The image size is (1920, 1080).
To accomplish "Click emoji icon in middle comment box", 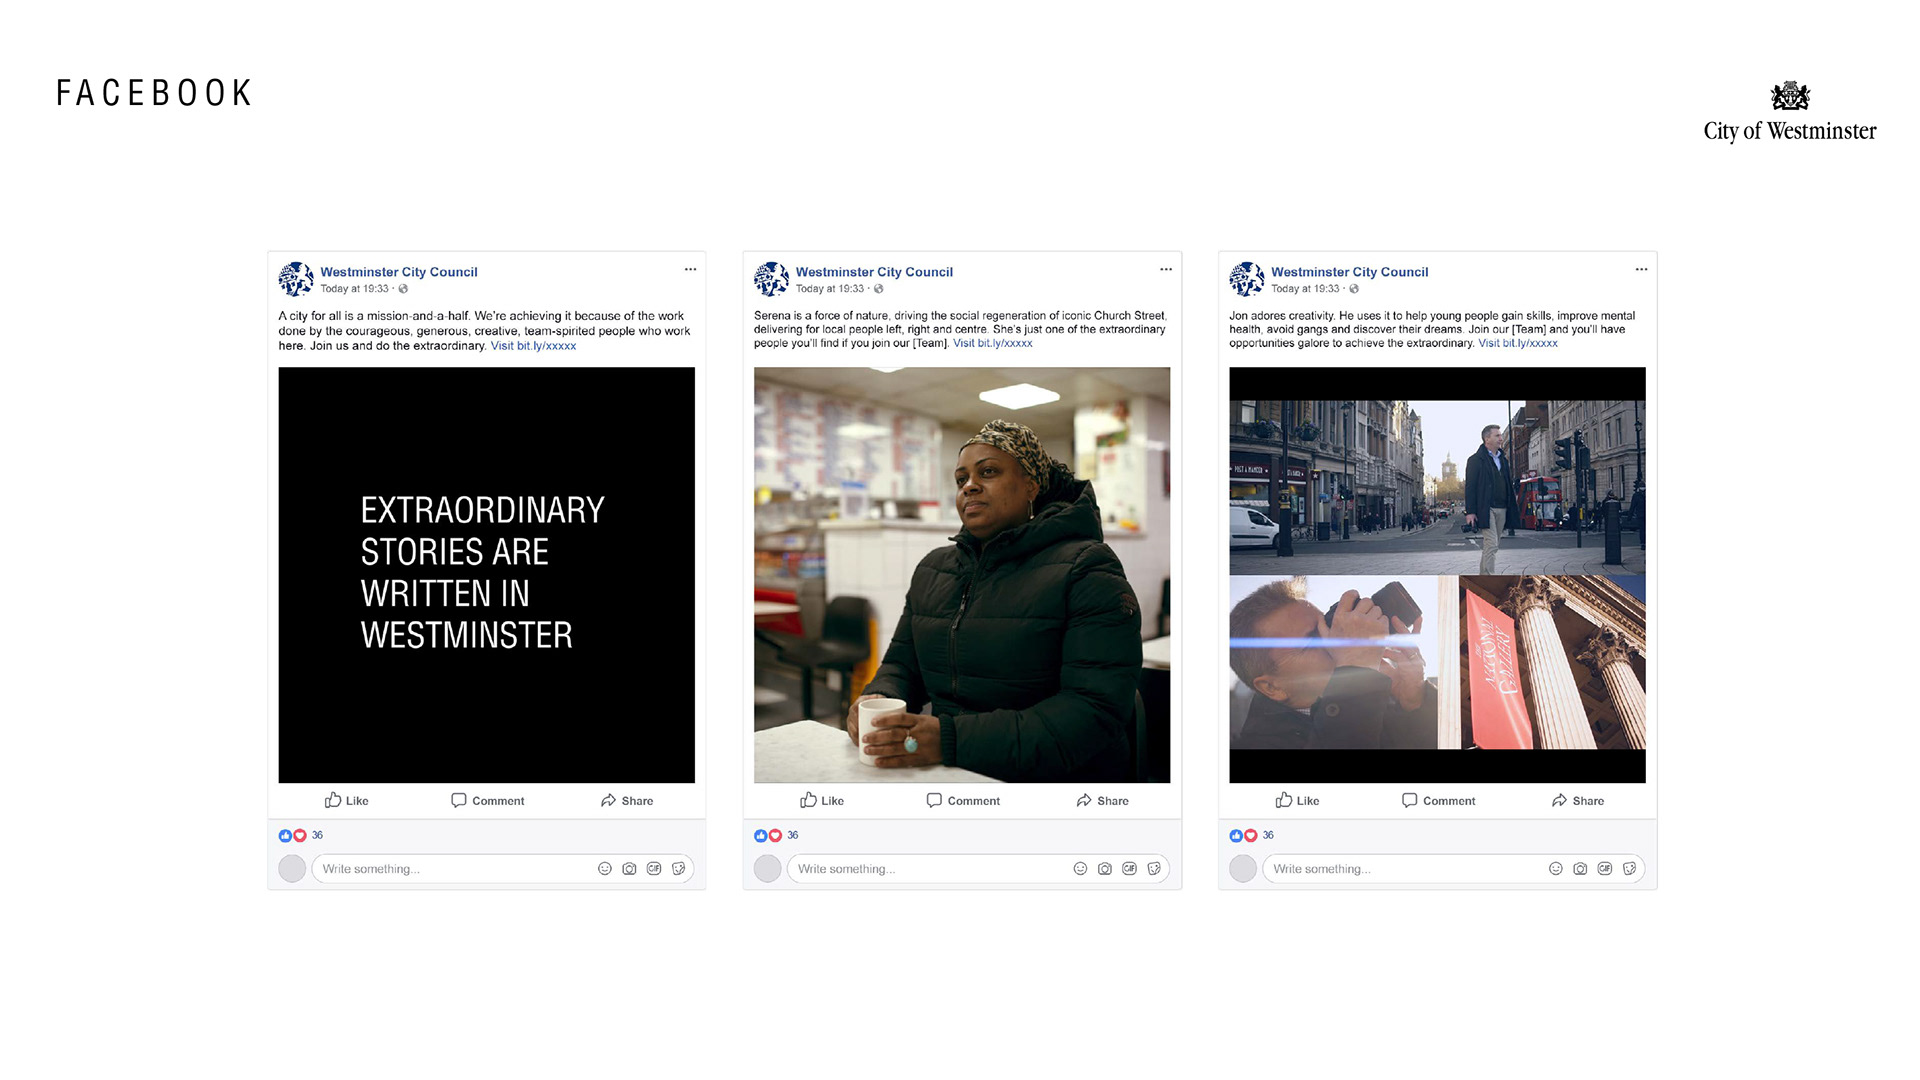I will pyautogui.click(x=1080, y=869).
